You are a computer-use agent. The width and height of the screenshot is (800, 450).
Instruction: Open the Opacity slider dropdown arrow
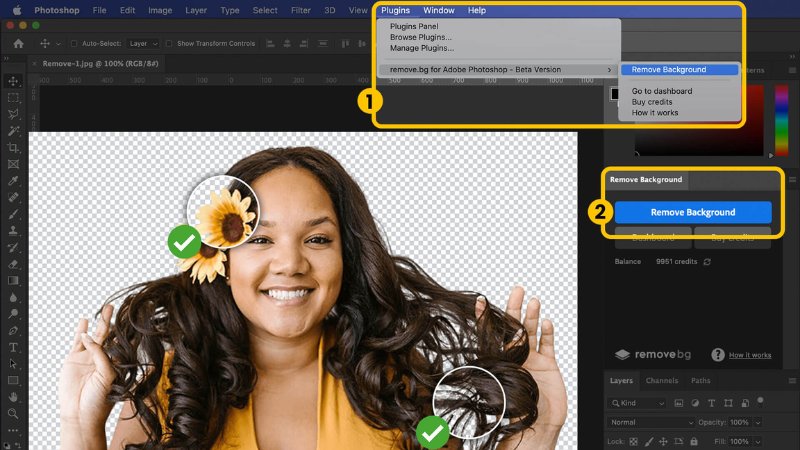758,422
